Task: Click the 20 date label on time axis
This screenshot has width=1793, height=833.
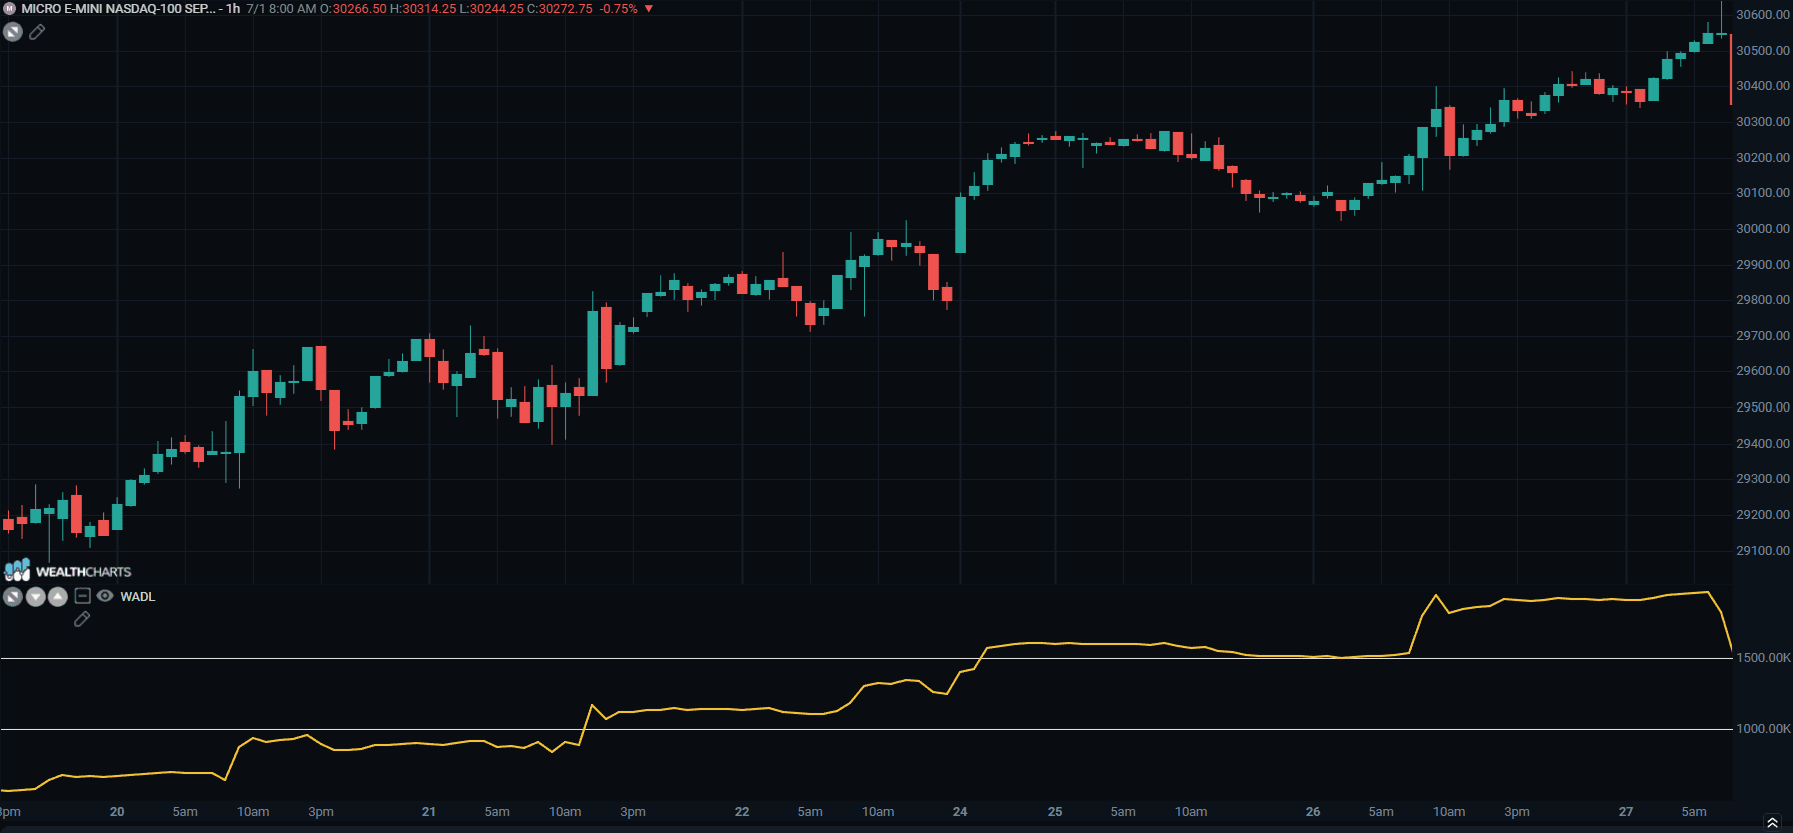Action: (x=117, y=812)
